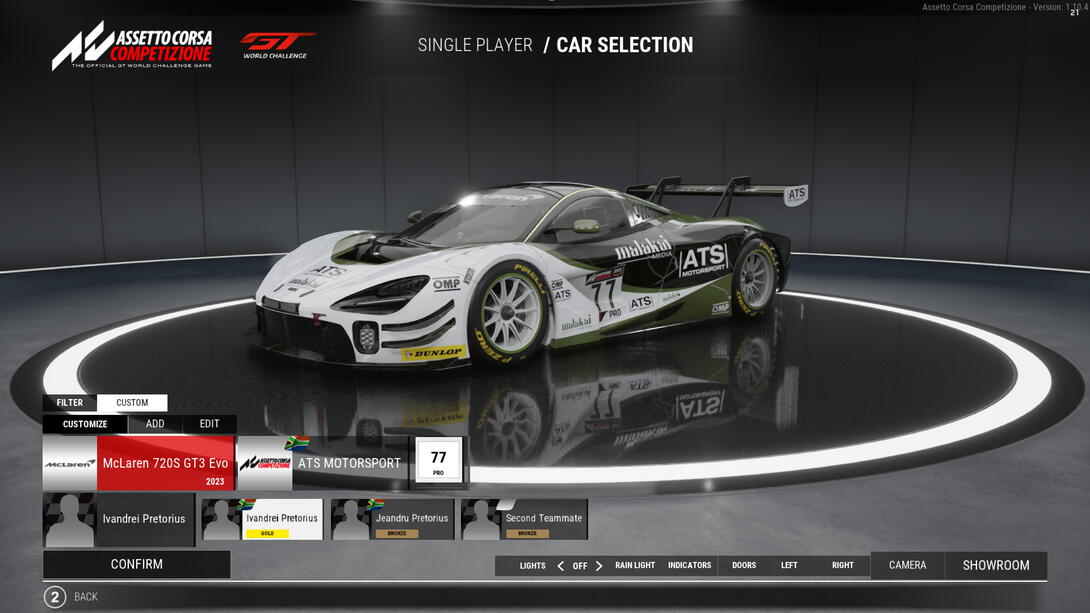Select the Custom tab
1090x613 pixels.
coord(132,402)
